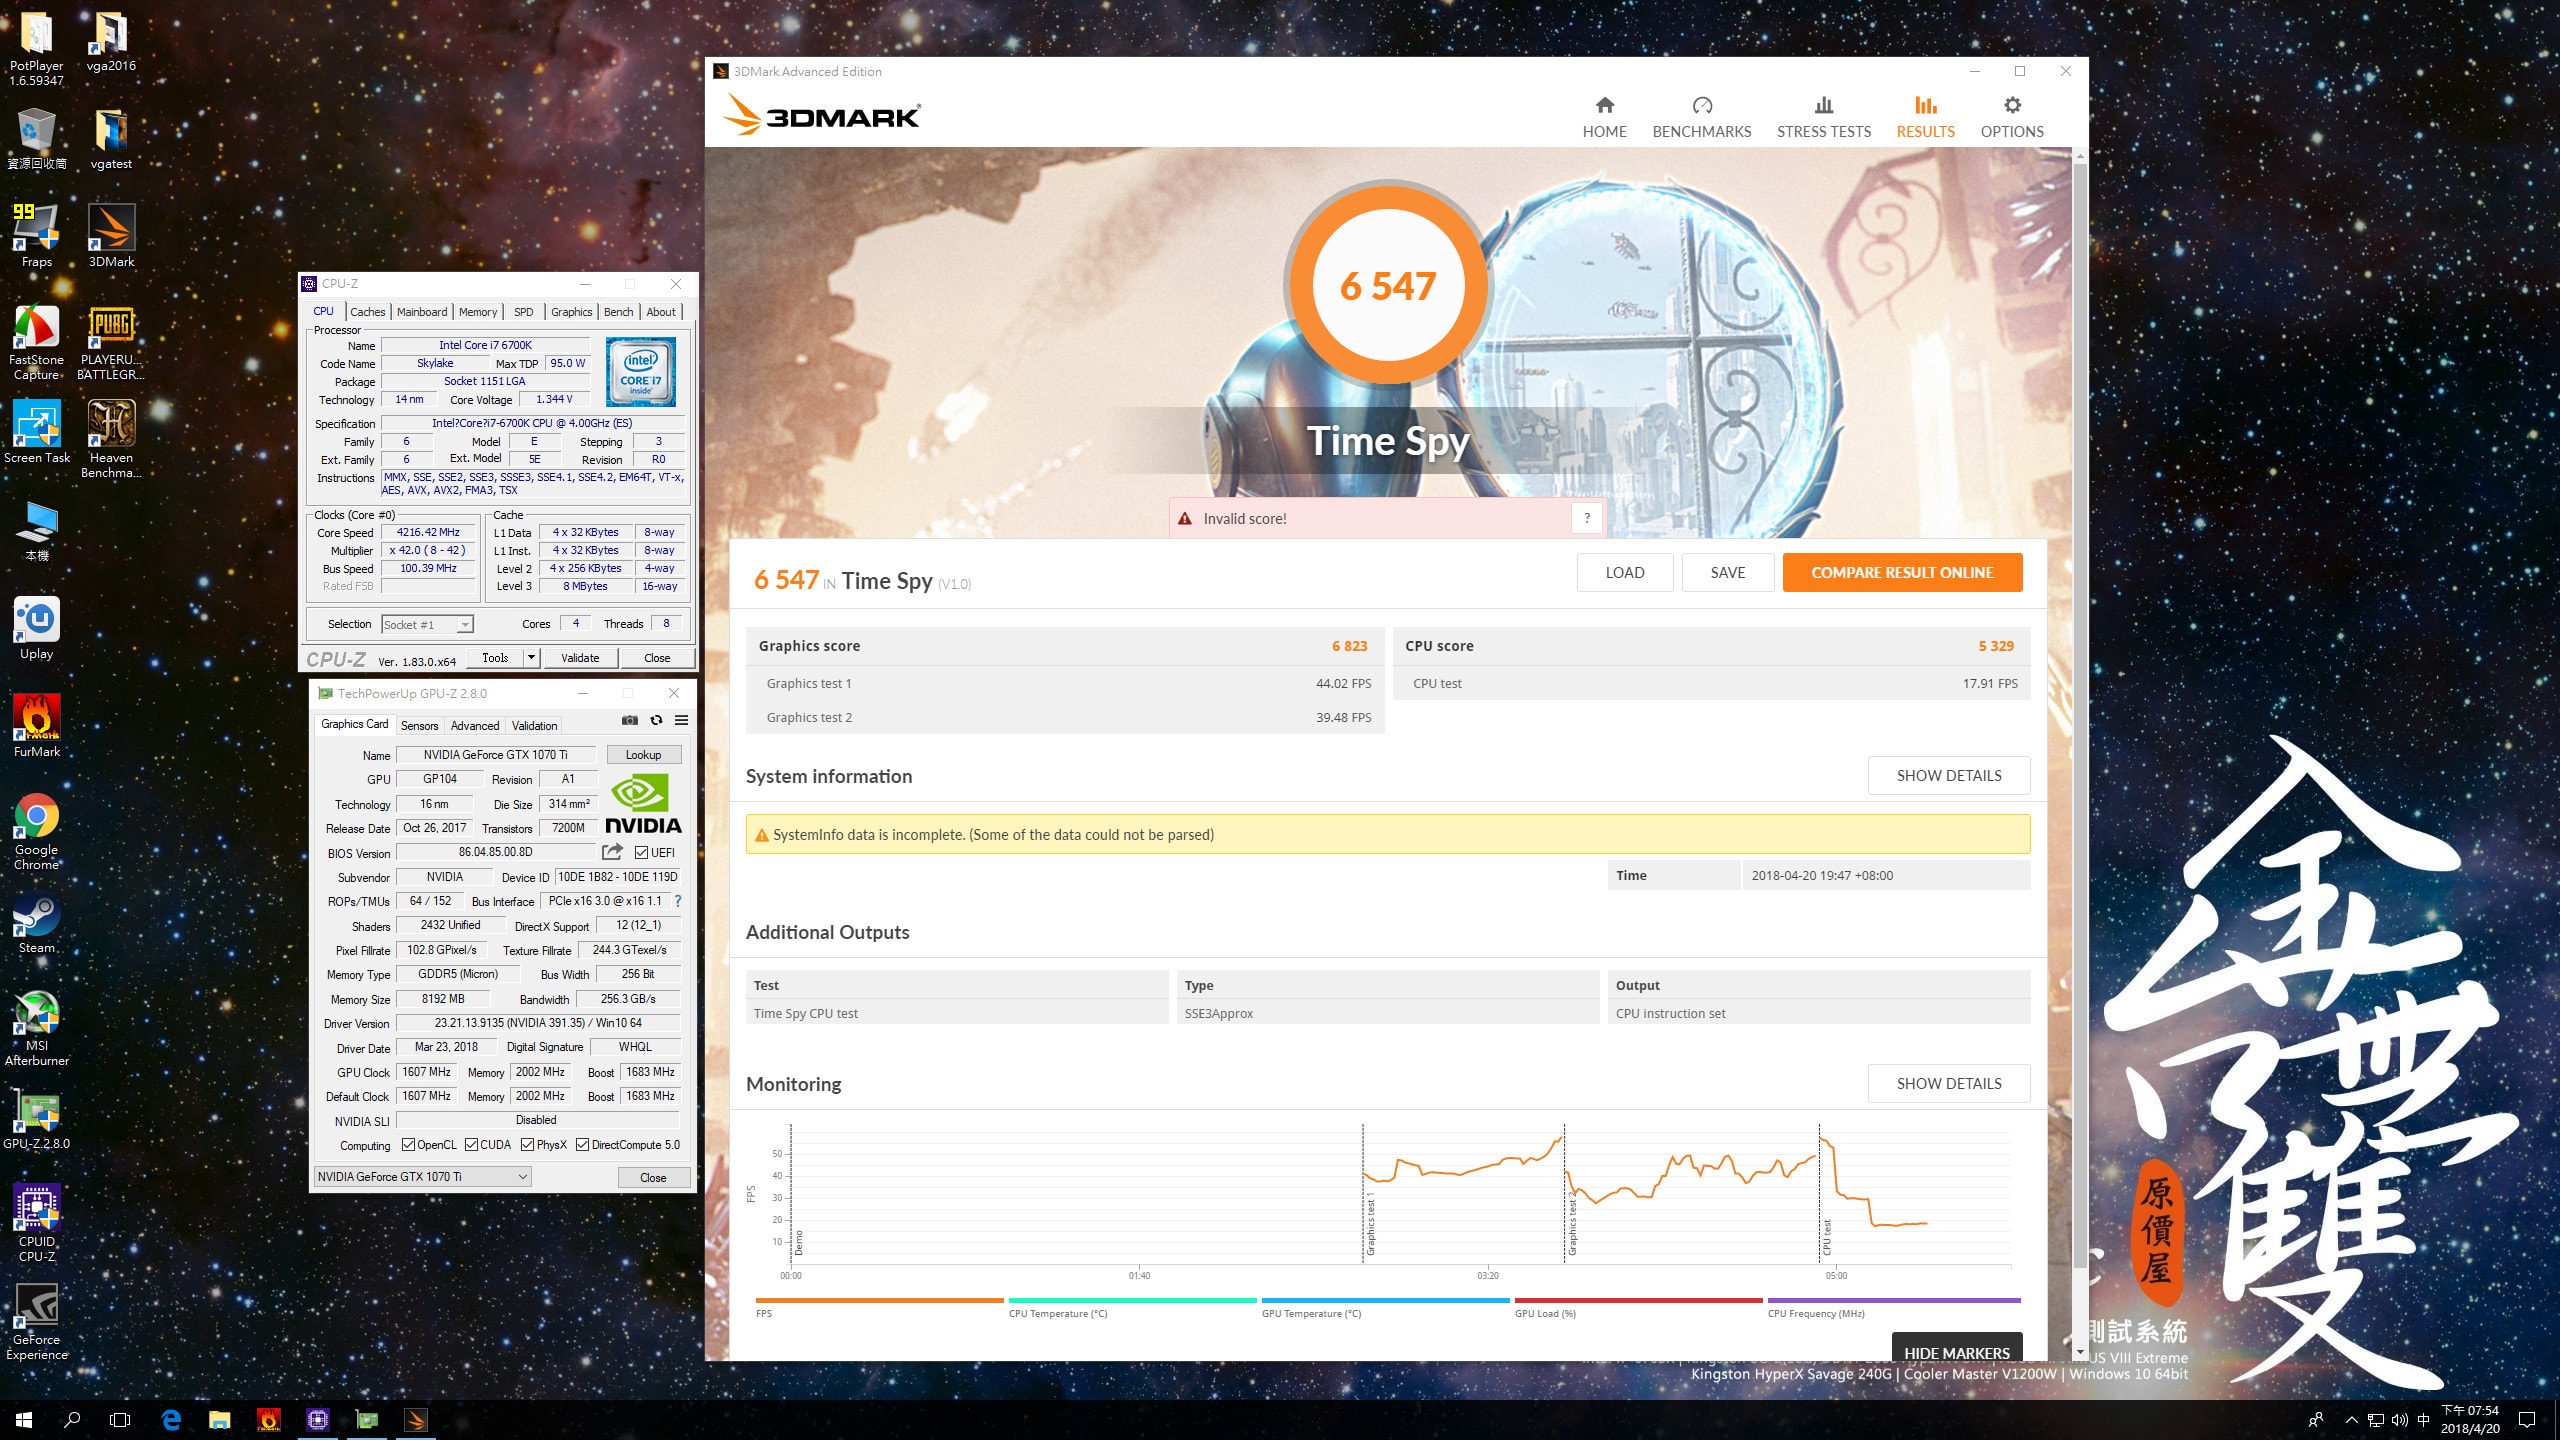Open the 3DMark OPTIONS tab
Image resolution: width=2560 pixels, height=1440 pixels.
pos(2012,117)
